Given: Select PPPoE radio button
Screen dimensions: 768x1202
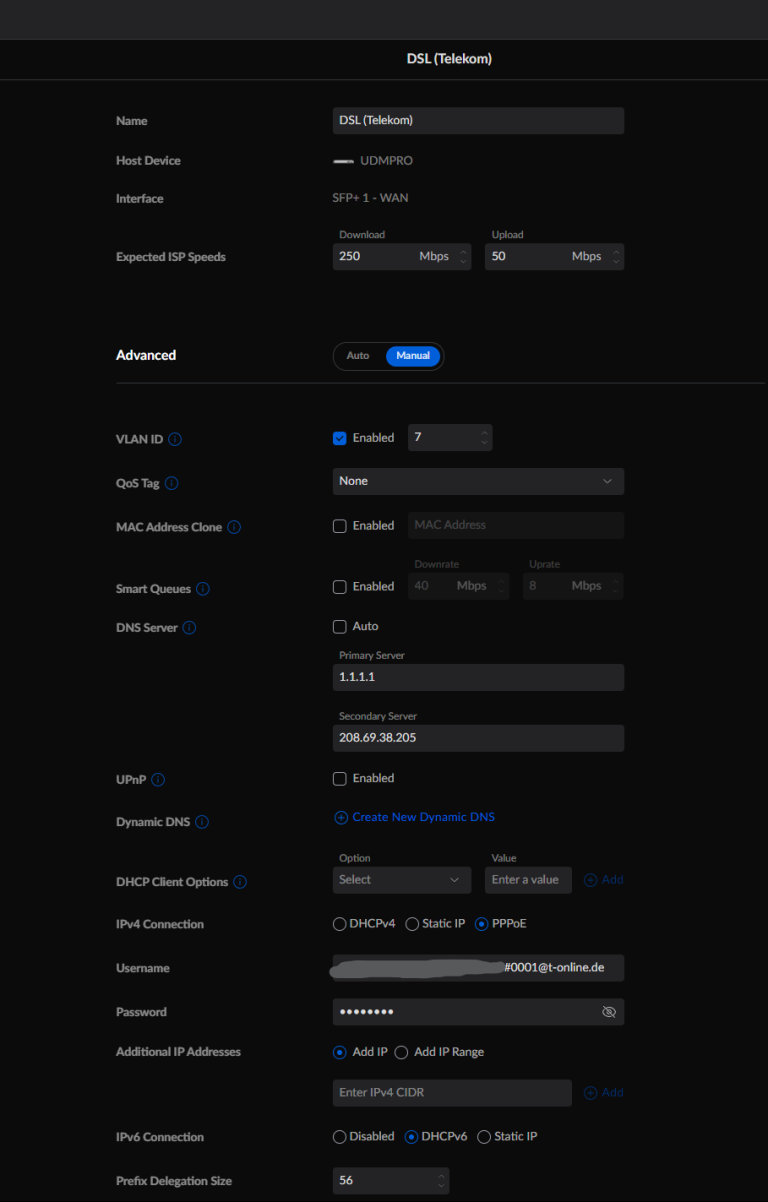Looking at the screenshot, I should [x=482, y=924].
